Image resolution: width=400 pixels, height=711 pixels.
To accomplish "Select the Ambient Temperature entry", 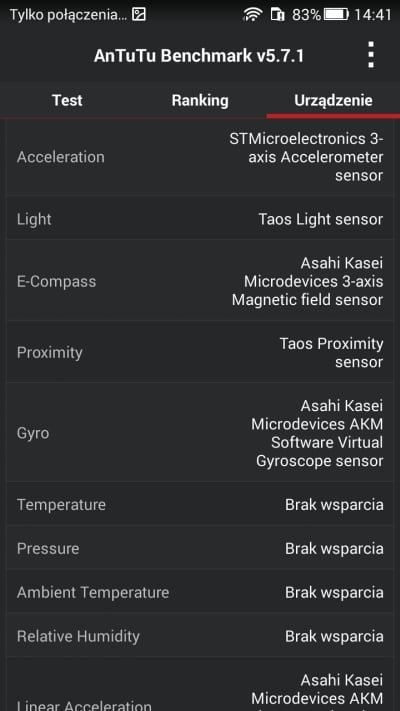I will (200, 592).
